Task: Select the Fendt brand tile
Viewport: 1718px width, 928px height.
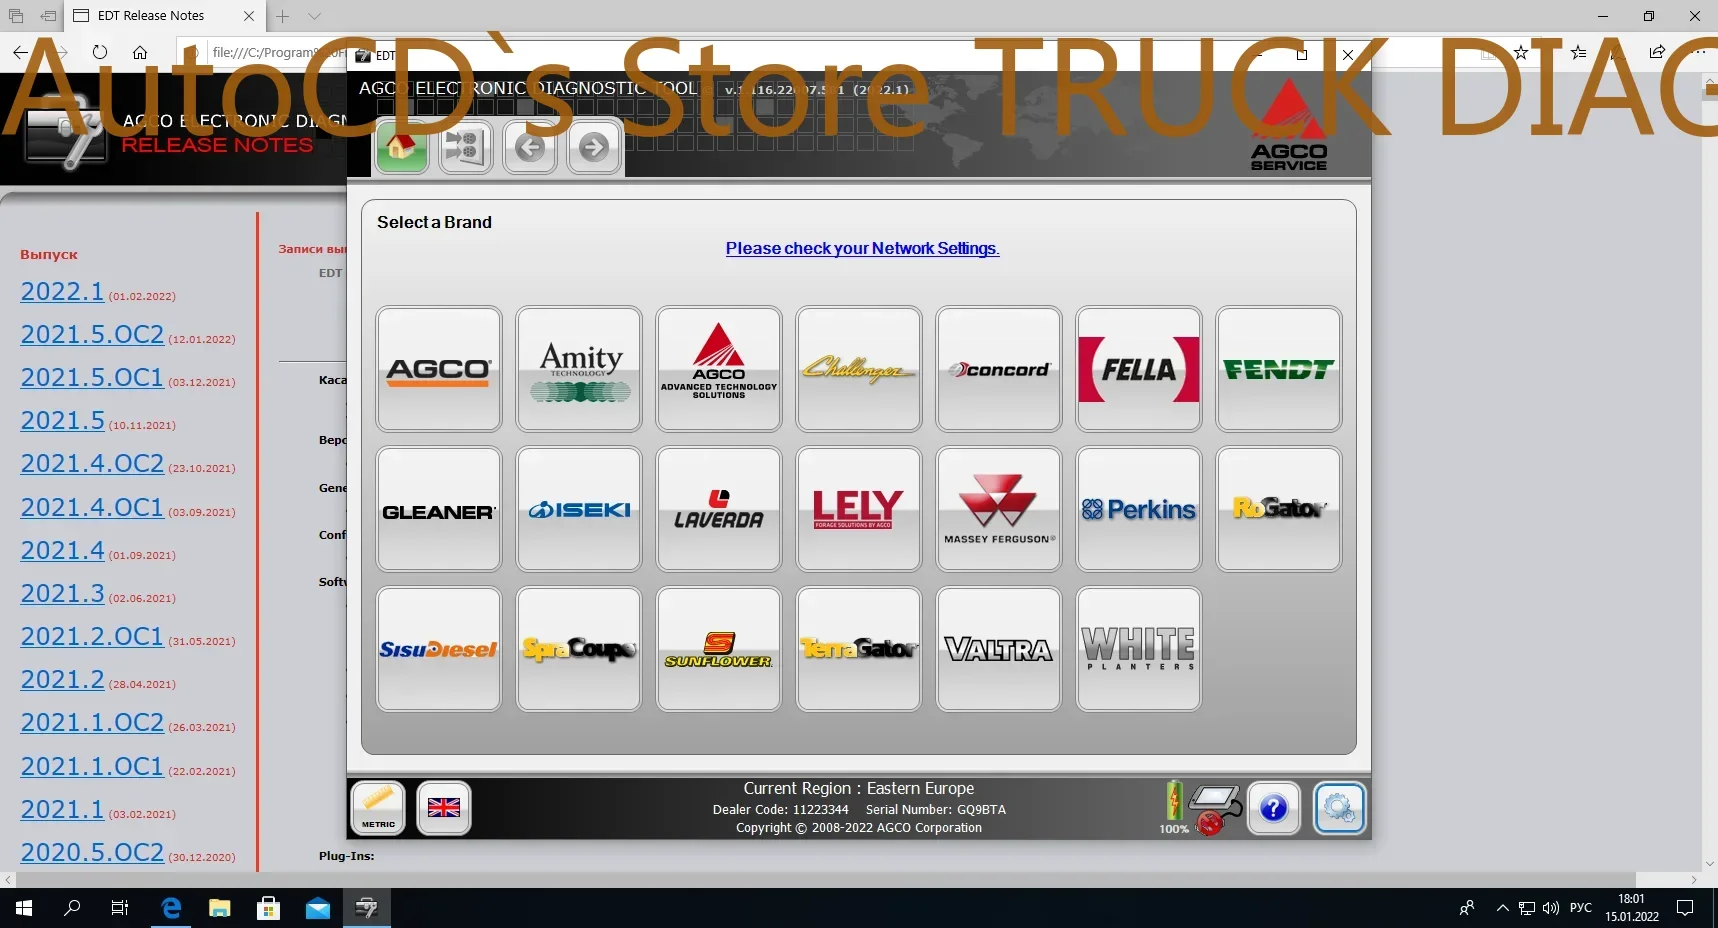Action: tap(1279, 369)
